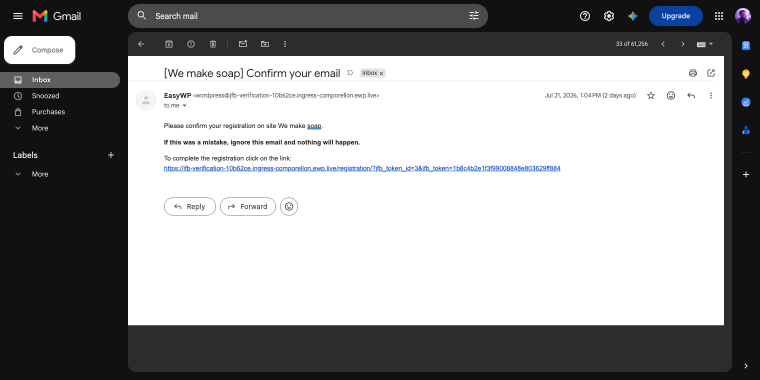Click the Gmail logo
This screenshot has width=760, height=380.
[x=57, y=16]
